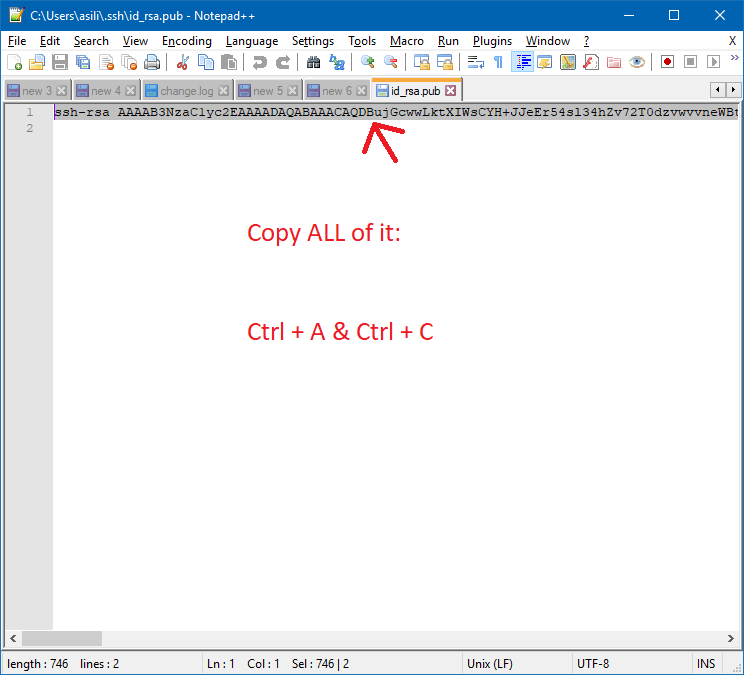Open the Settings menu

click(x=313, y=41)
